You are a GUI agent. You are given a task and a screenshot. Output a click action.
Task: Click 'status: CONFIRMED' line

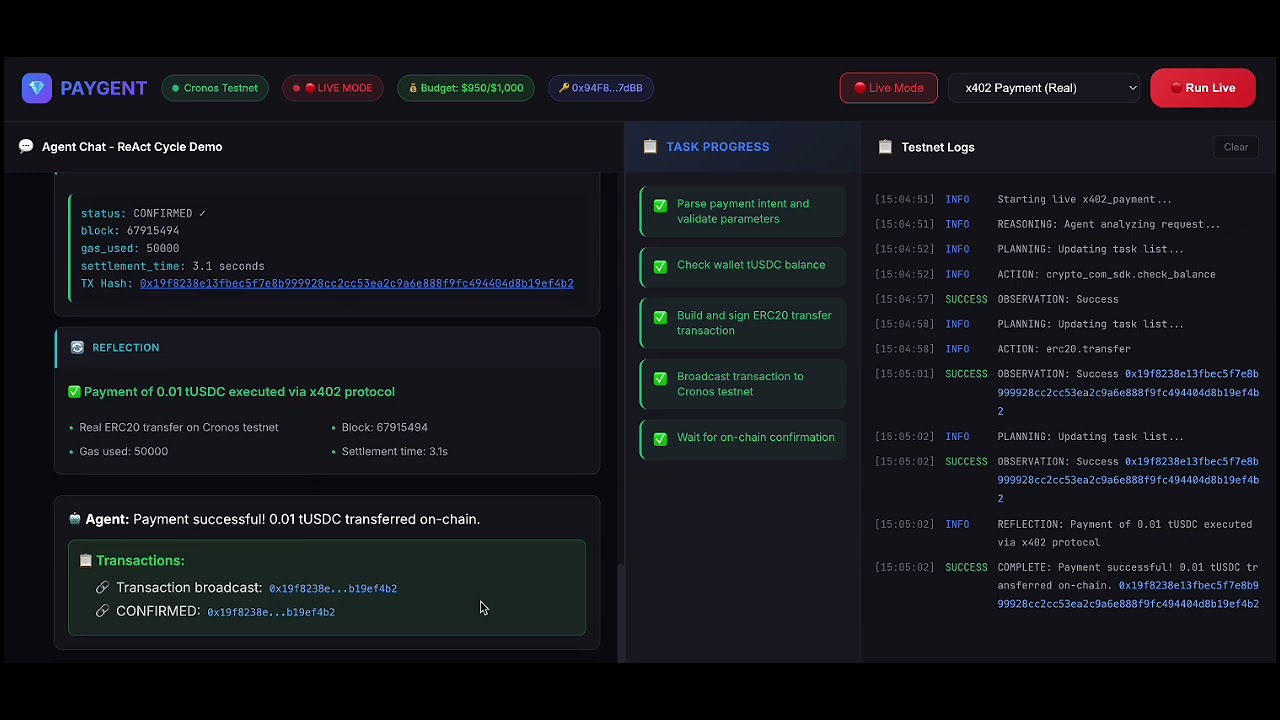[x=143, y=214]
